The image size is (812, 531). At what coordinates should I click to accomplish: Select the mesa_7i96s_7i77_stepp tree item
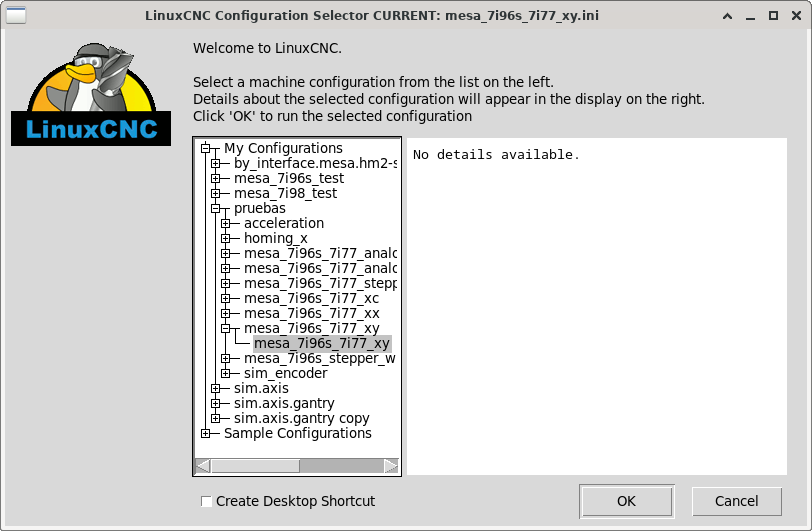tap(320, 283)
